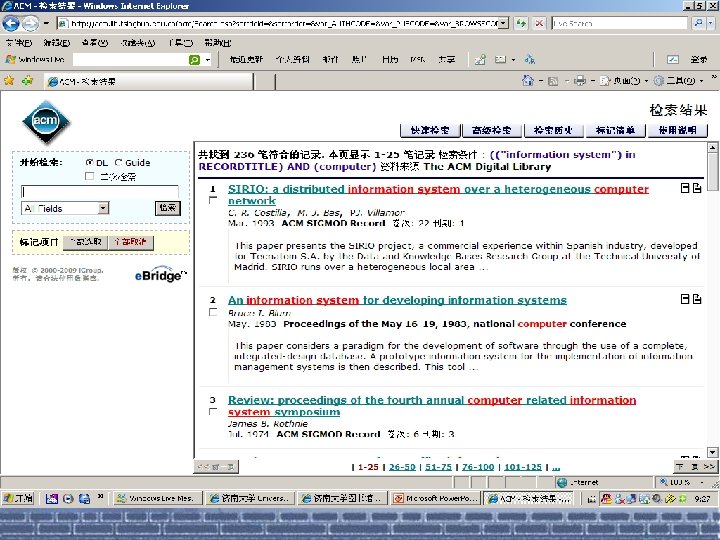The image size is (720, 540).
Task: Open the Tools menu (fifth menu bar item)
Action: point(180,43)
